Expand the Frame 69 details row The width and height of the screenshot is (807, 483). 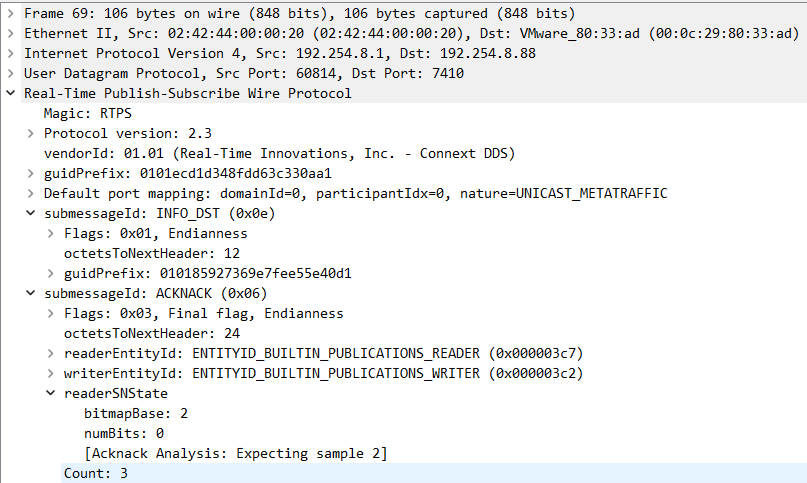coord(11,13)
